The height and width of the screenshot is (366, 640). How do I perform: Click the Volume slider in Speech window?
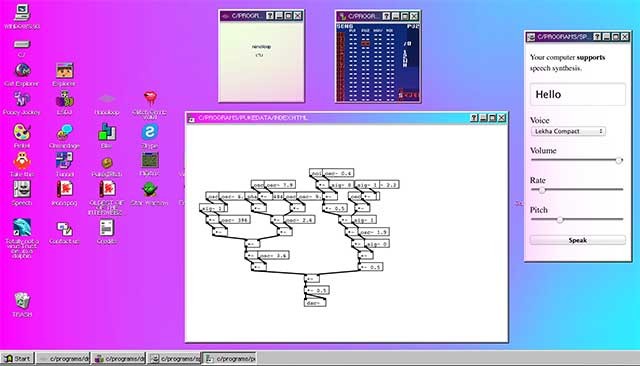(577, 160)
